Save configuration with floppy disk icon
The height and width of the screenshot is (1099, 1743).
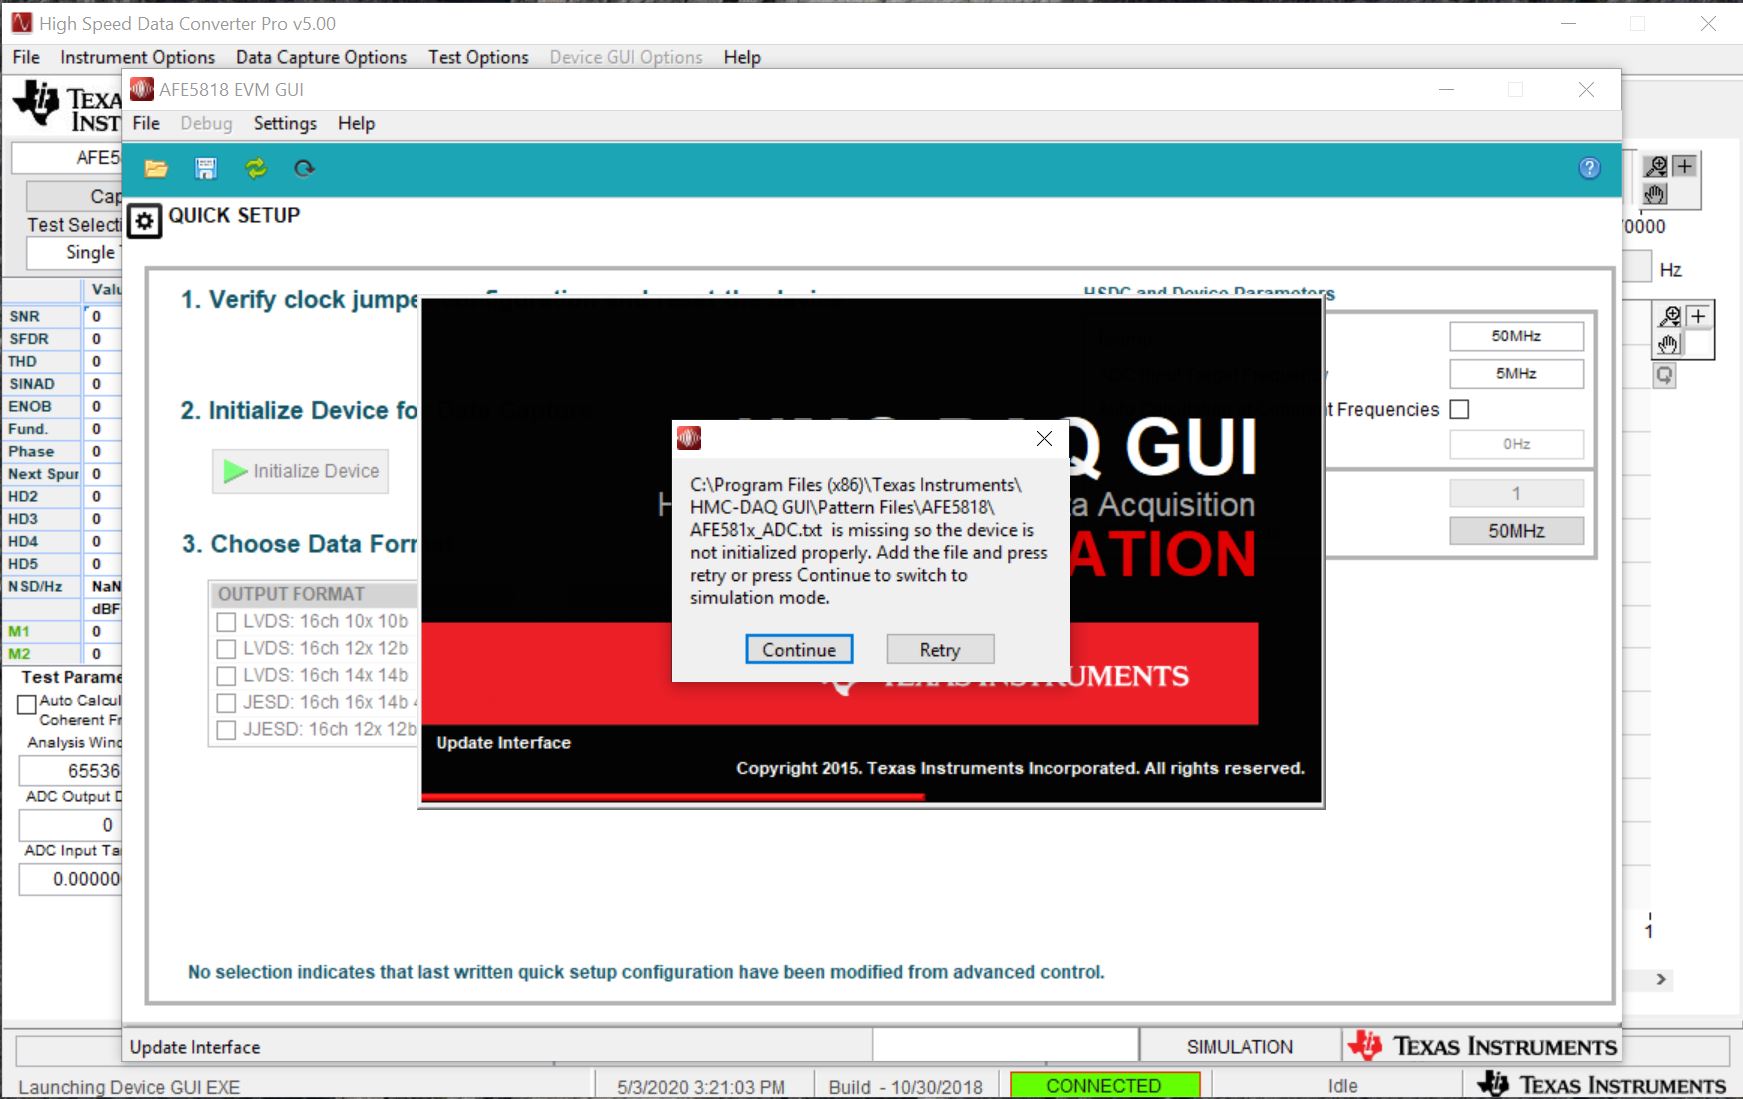[x=206, y=169]
